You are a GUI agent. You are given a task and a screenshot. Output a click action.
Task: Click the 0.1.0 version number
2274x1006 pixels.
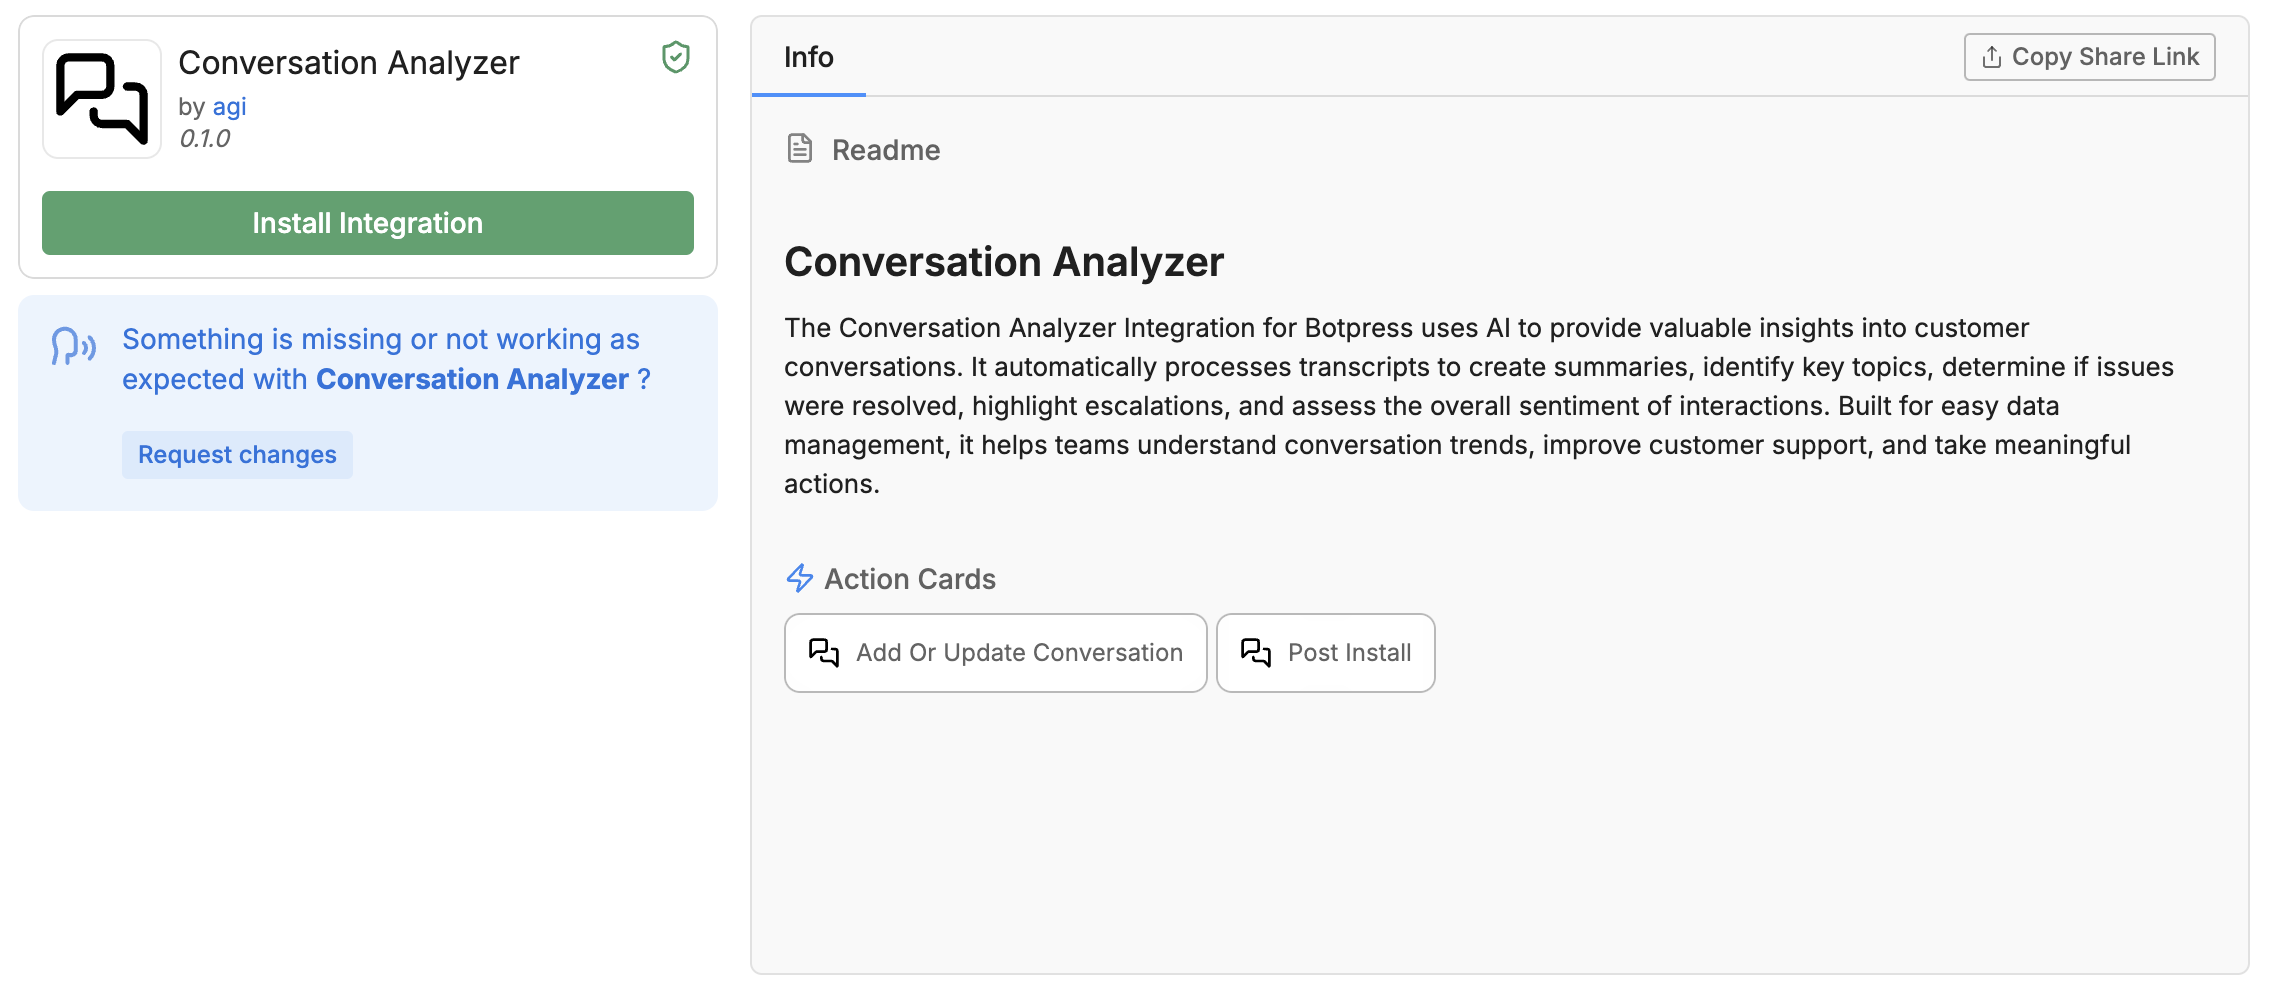click(x=205, y=139)
